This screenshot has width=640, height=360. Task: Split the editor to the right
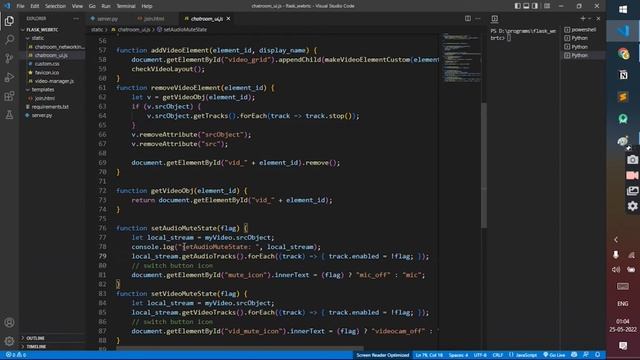click(x=468, y=18)
